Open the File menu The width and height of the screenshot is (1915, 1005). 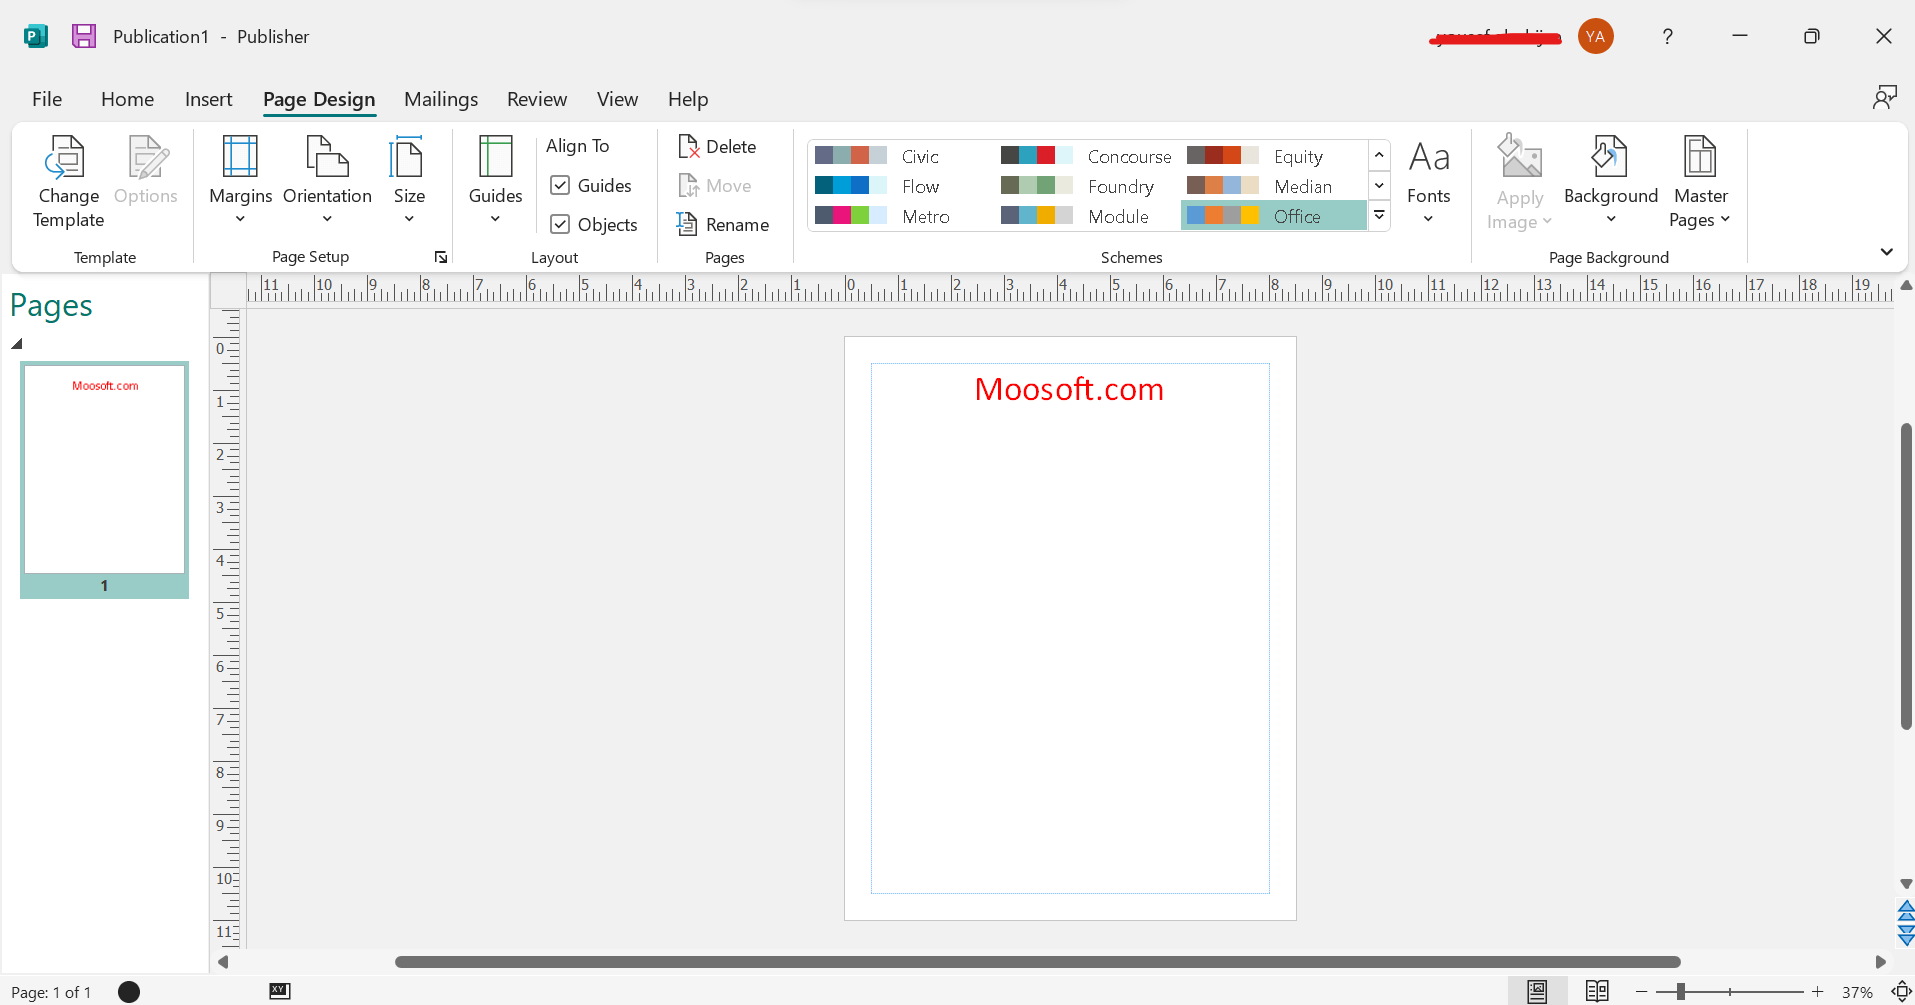click(x=47, y=99)
